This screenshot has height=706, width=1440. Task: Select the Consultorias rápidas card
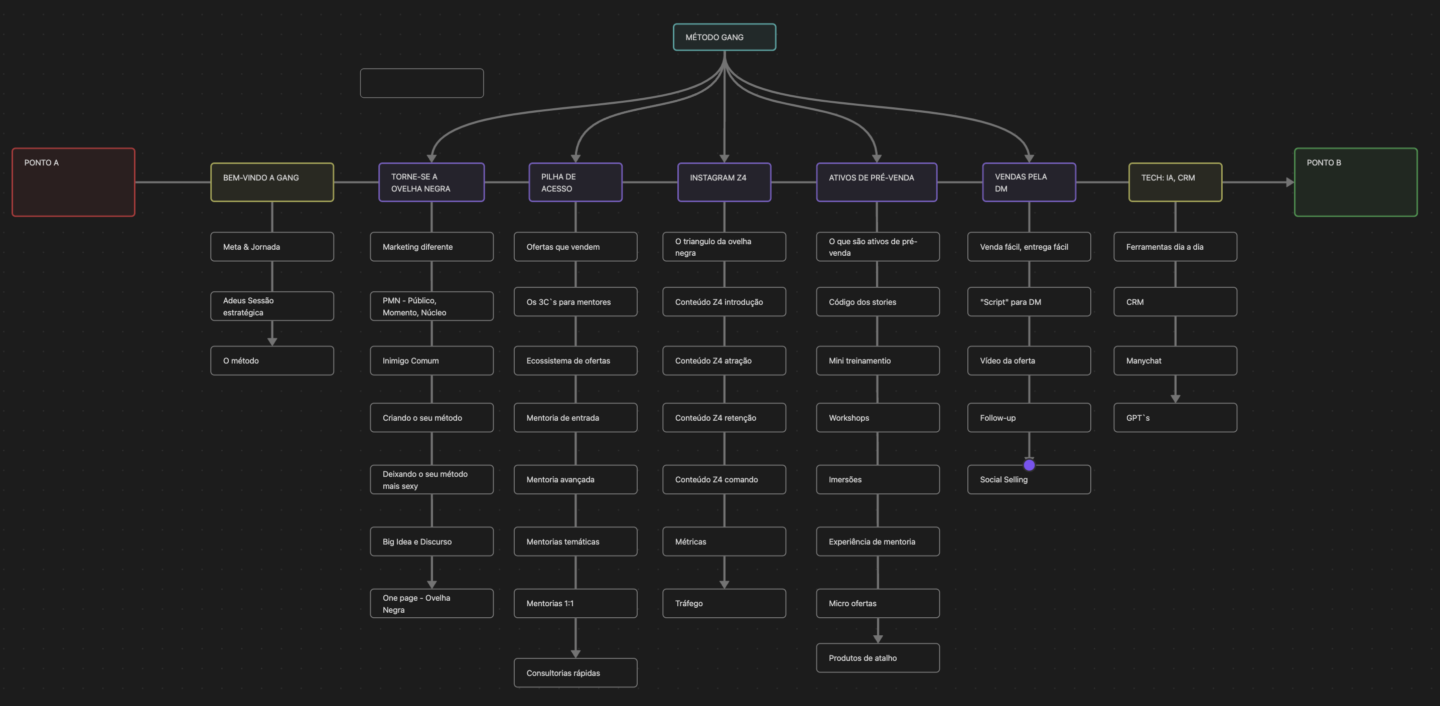tap(575, 673)
